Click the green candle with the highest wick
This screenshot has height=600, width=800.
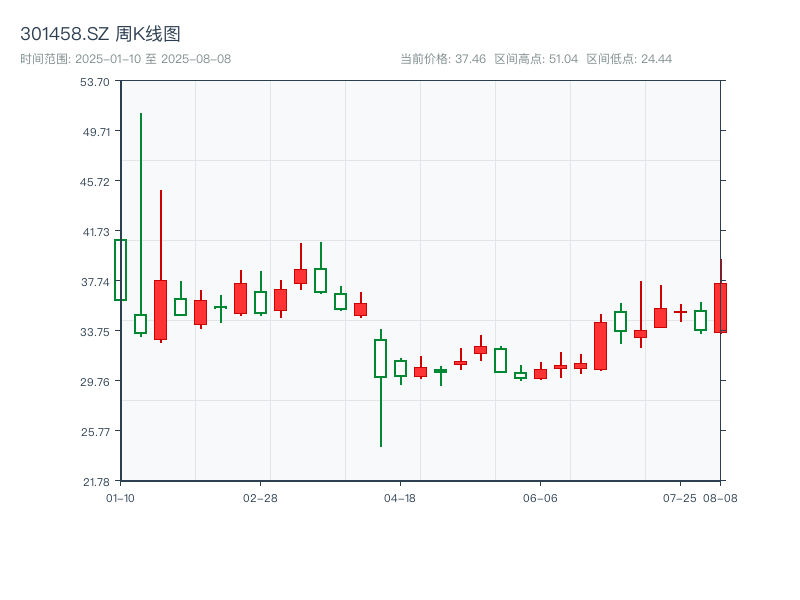pyautogui.click(x=141, y=324)
